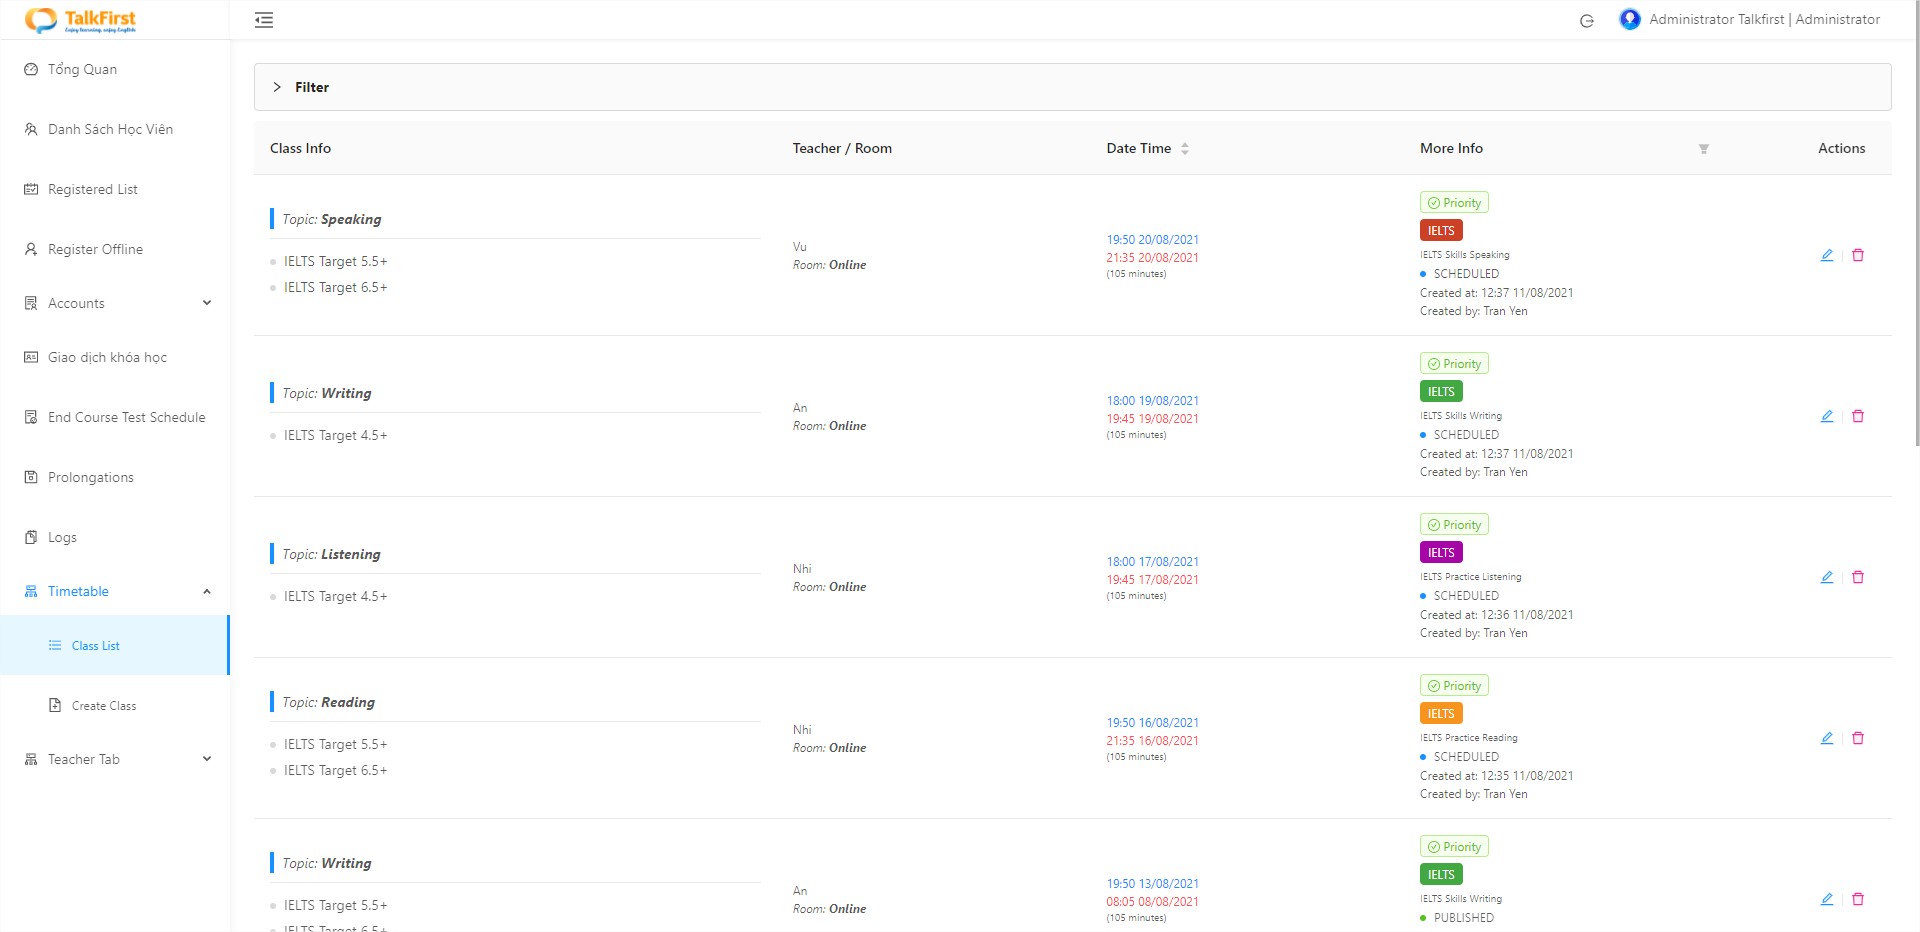Edit the Writing class on 19/08/2021
Viewport: 1920px width, 932px height.
(1827, 416)
